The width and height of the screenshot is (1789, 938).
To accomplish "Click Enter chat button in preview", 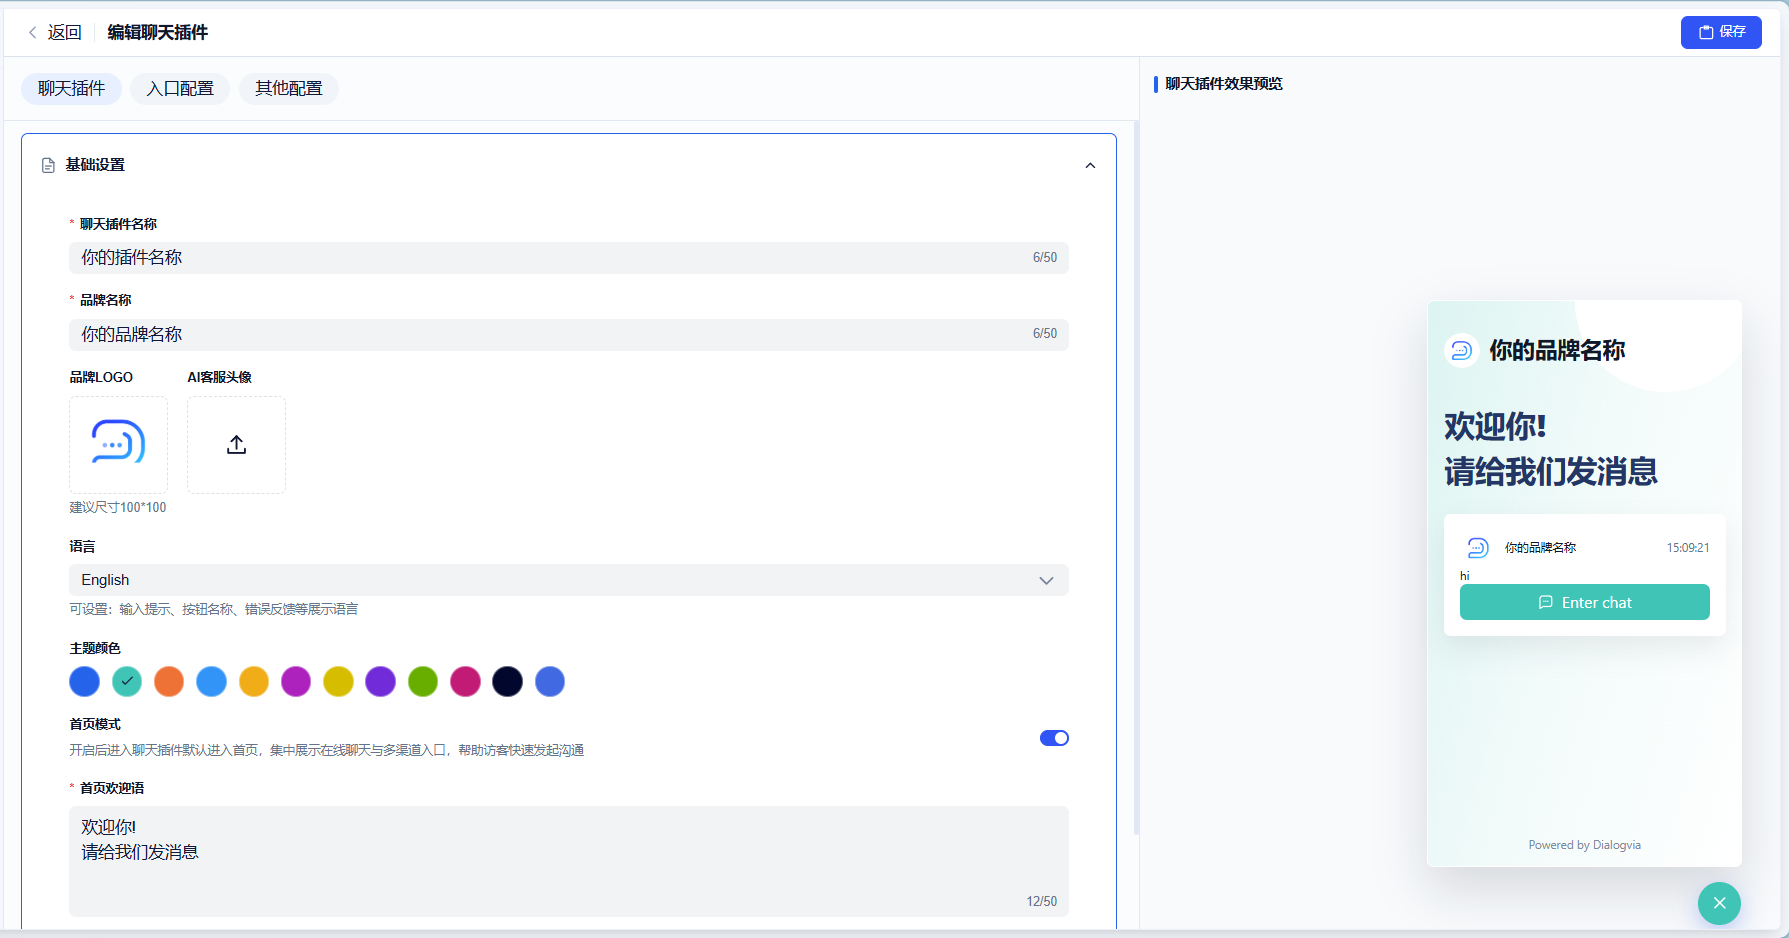I will coord(1584,602).
